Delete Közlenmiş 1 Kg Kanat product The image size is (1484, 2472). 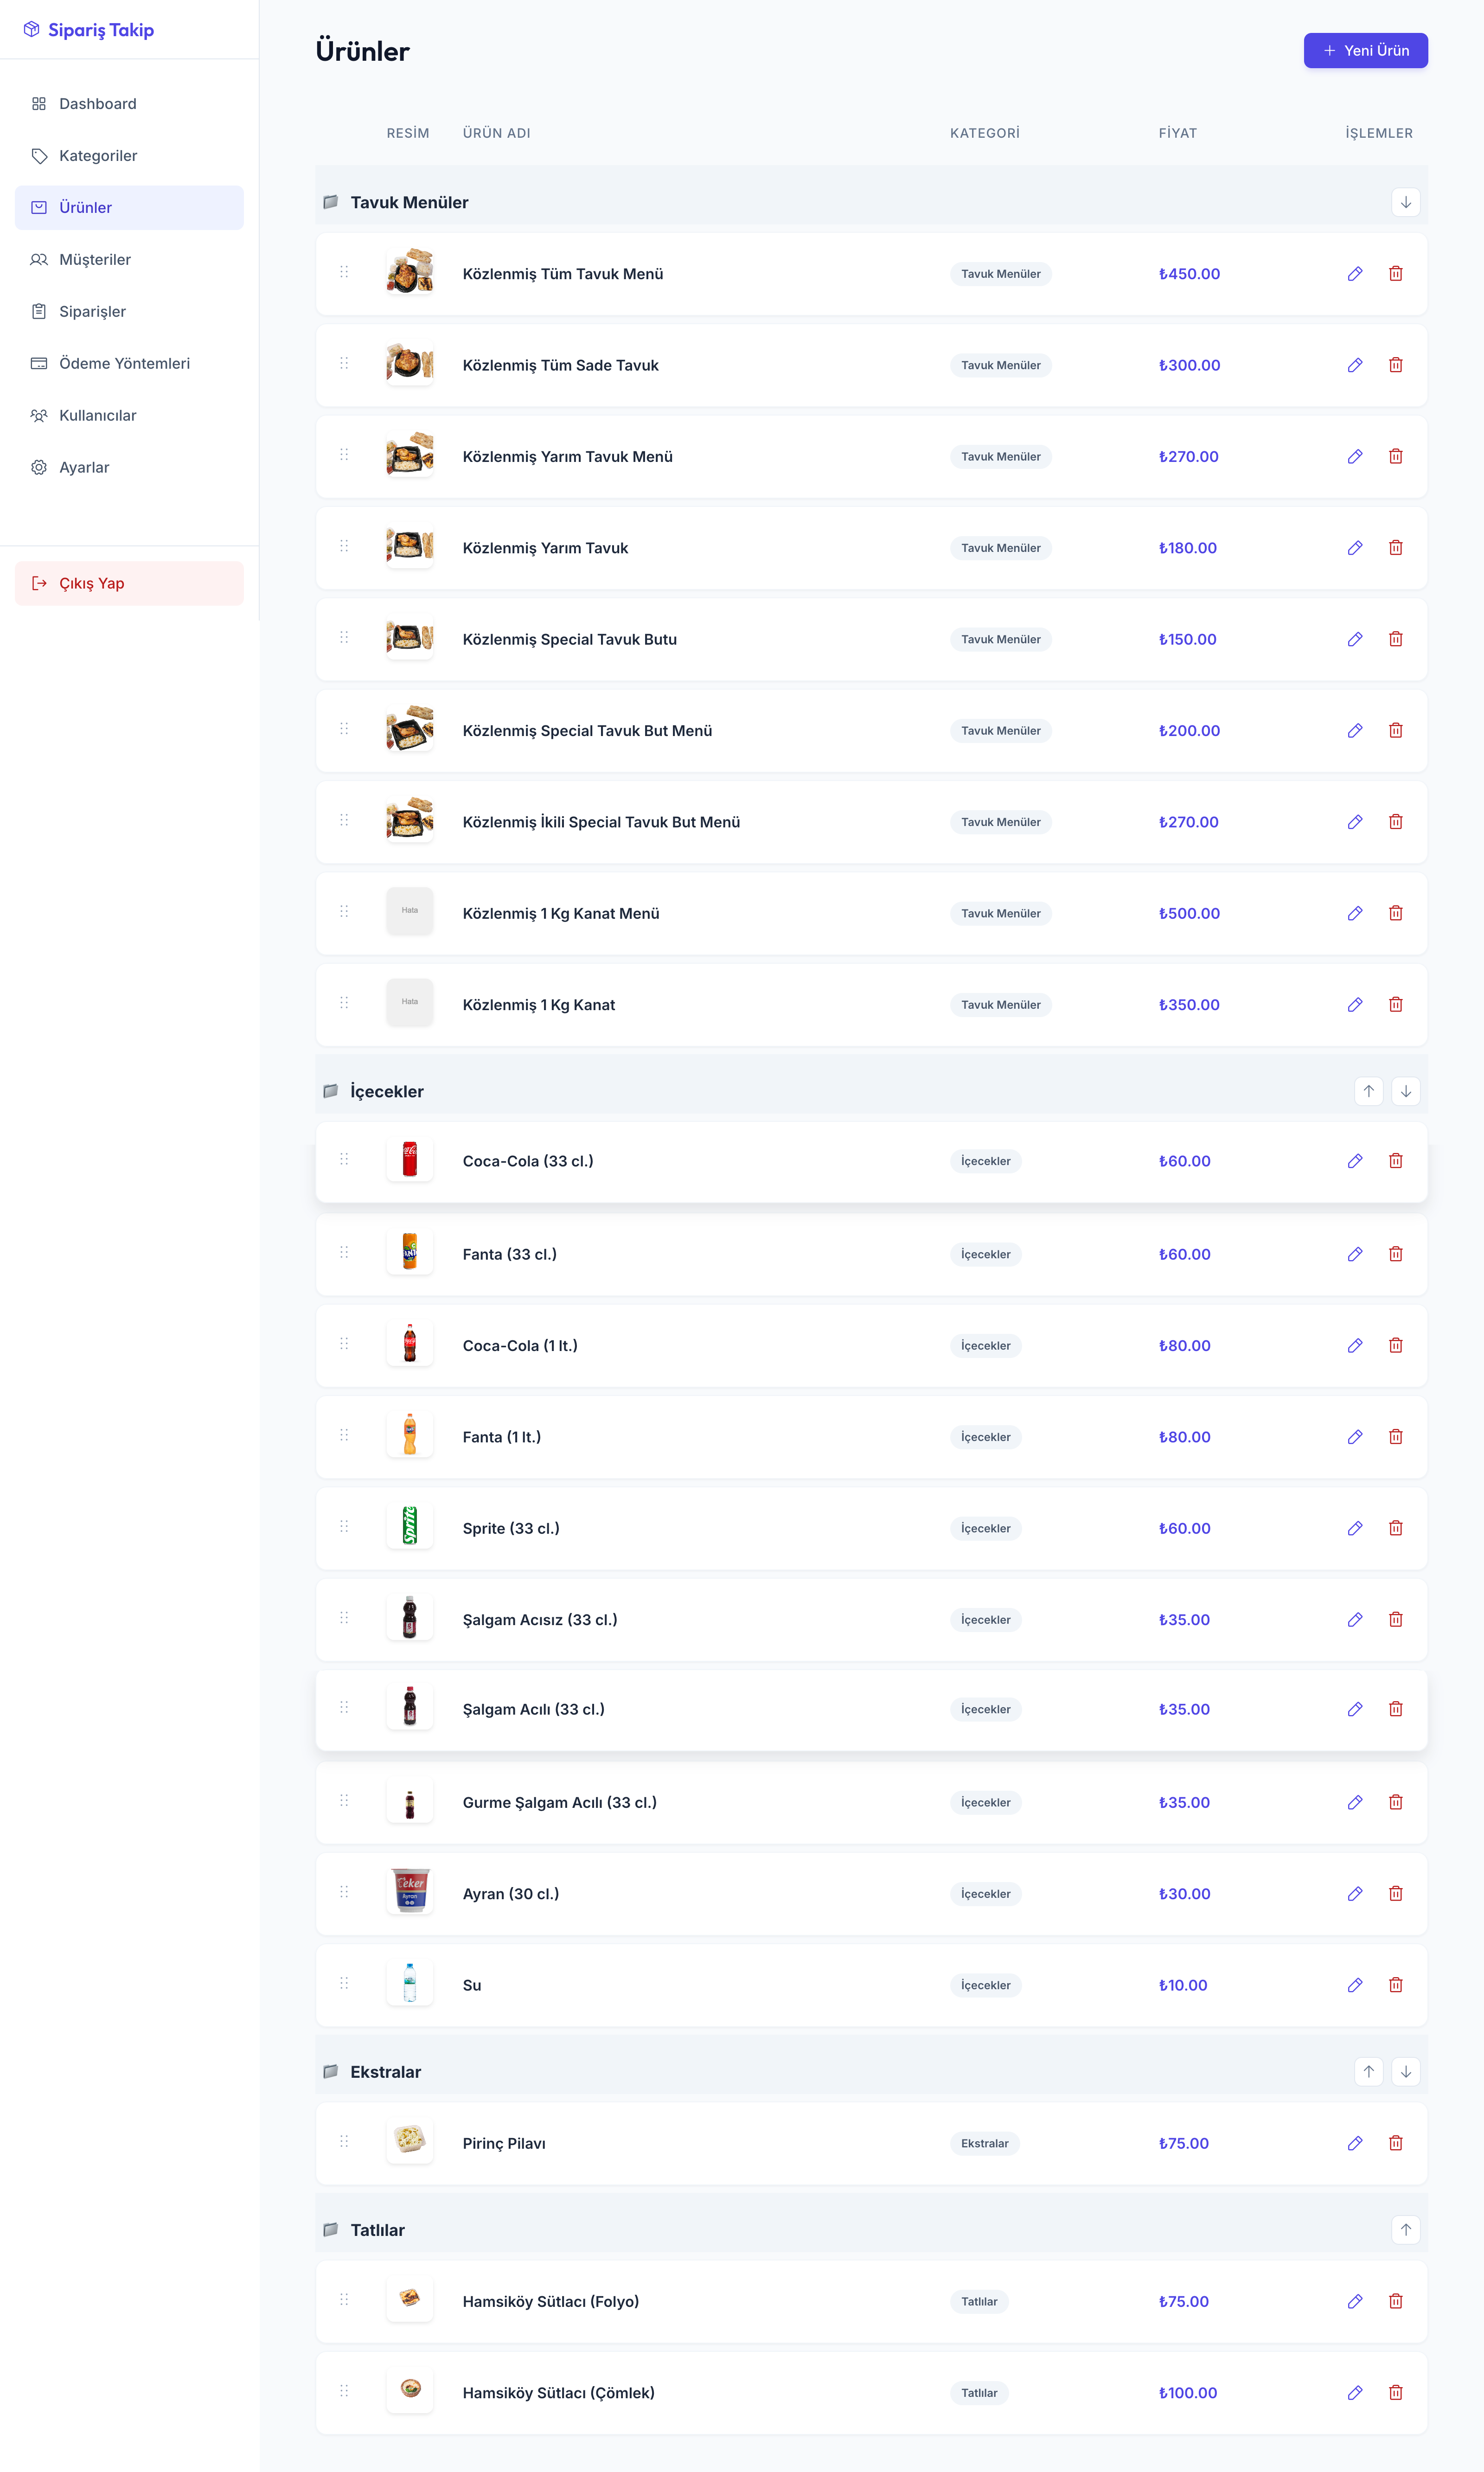click(x=1396, y=1005)
